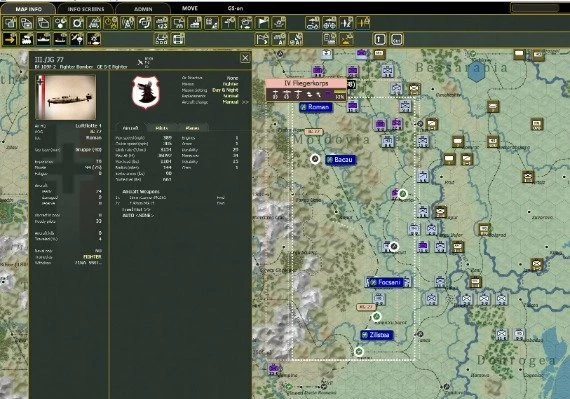The height and width of the screenshot is (399, 570).
Task: Toggle the 'AUTO <NONE>' loadout option
Action: click(x=138, y=215)
